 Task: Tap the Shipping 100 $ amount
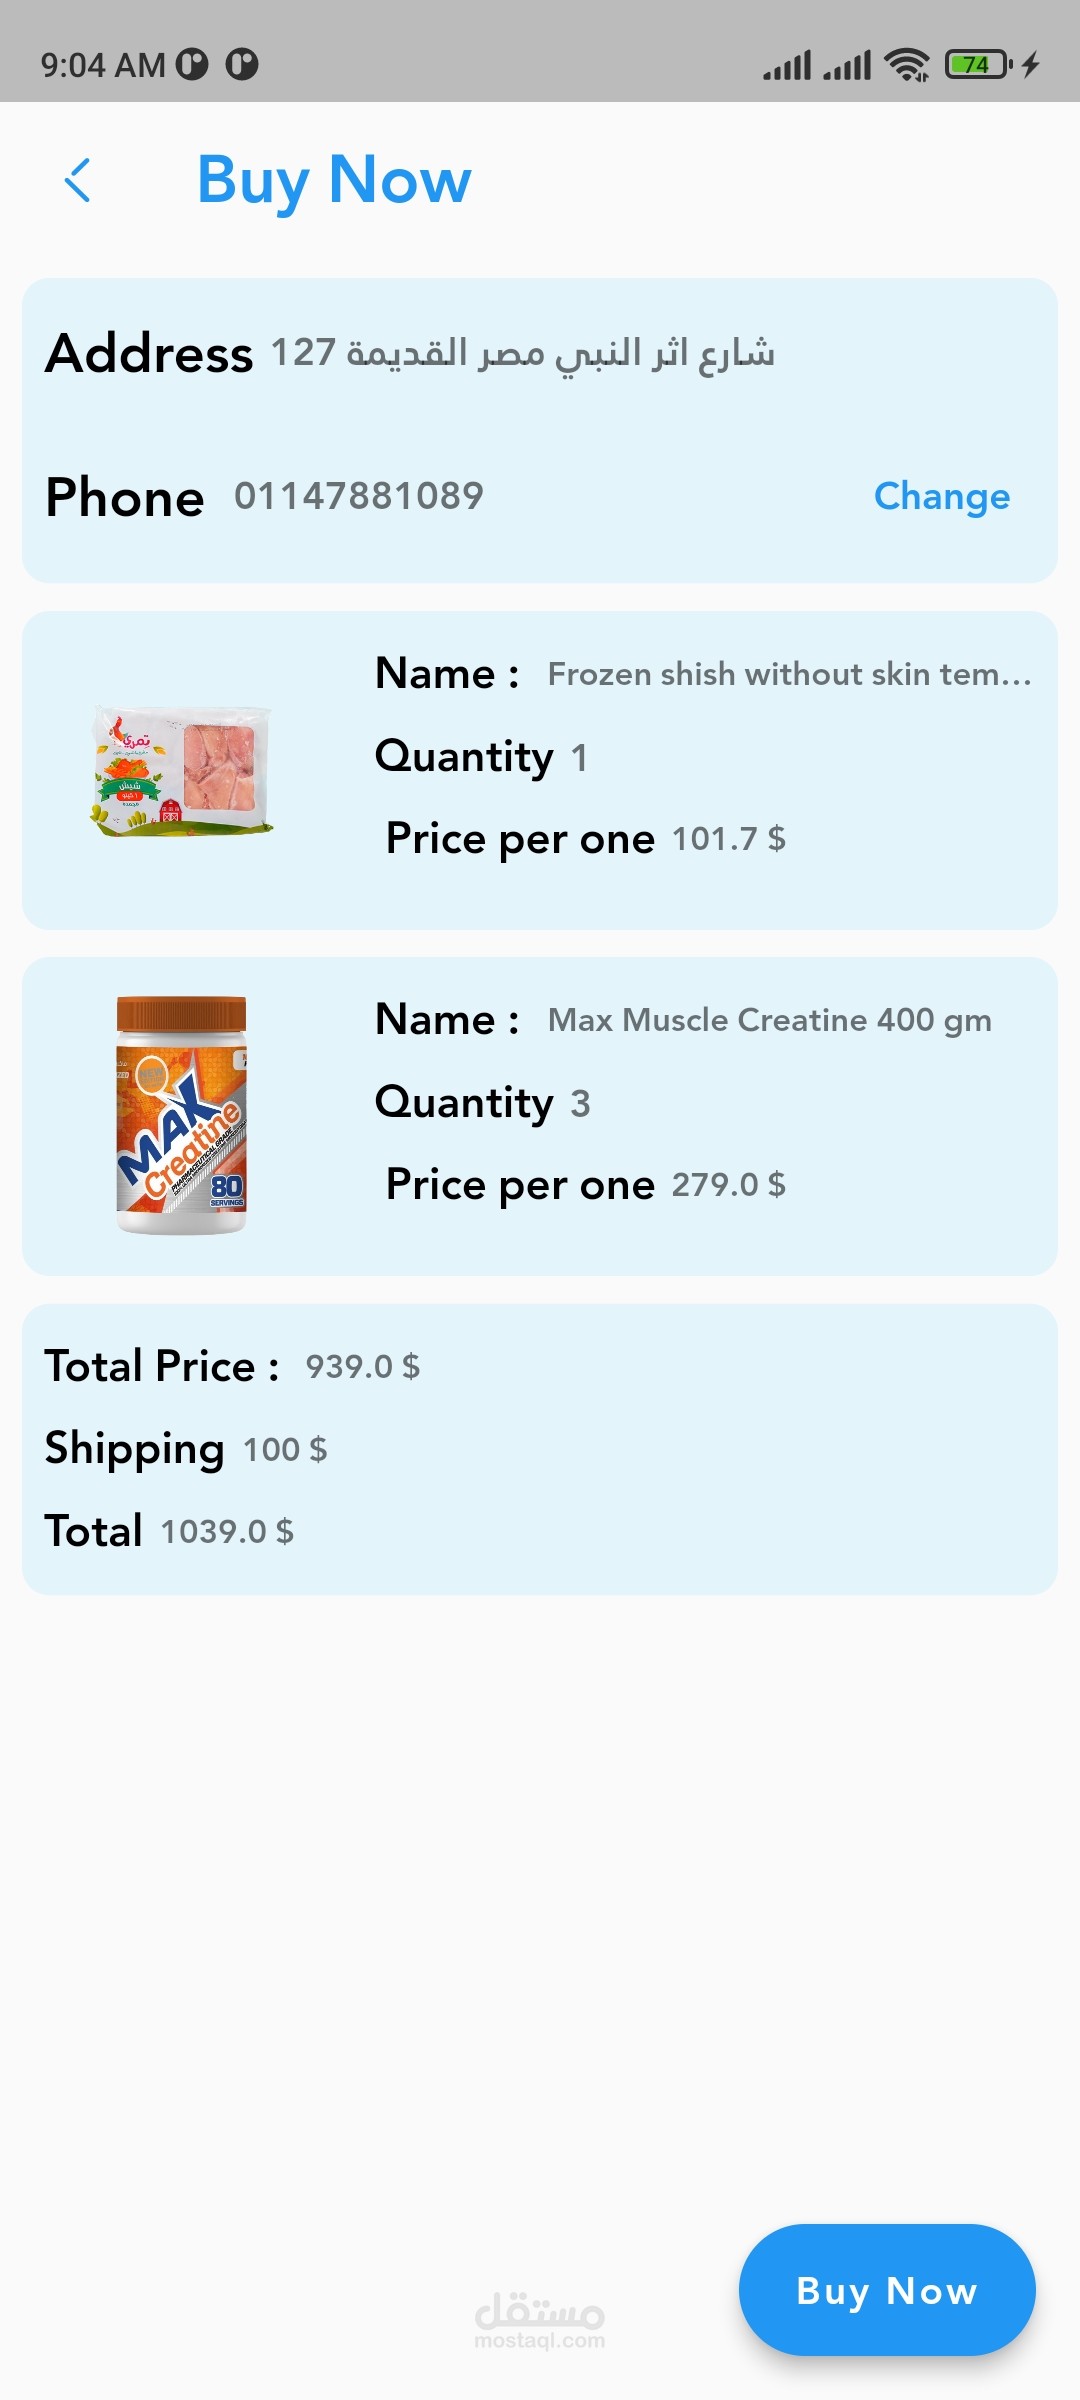click(x=285, y=1449)
